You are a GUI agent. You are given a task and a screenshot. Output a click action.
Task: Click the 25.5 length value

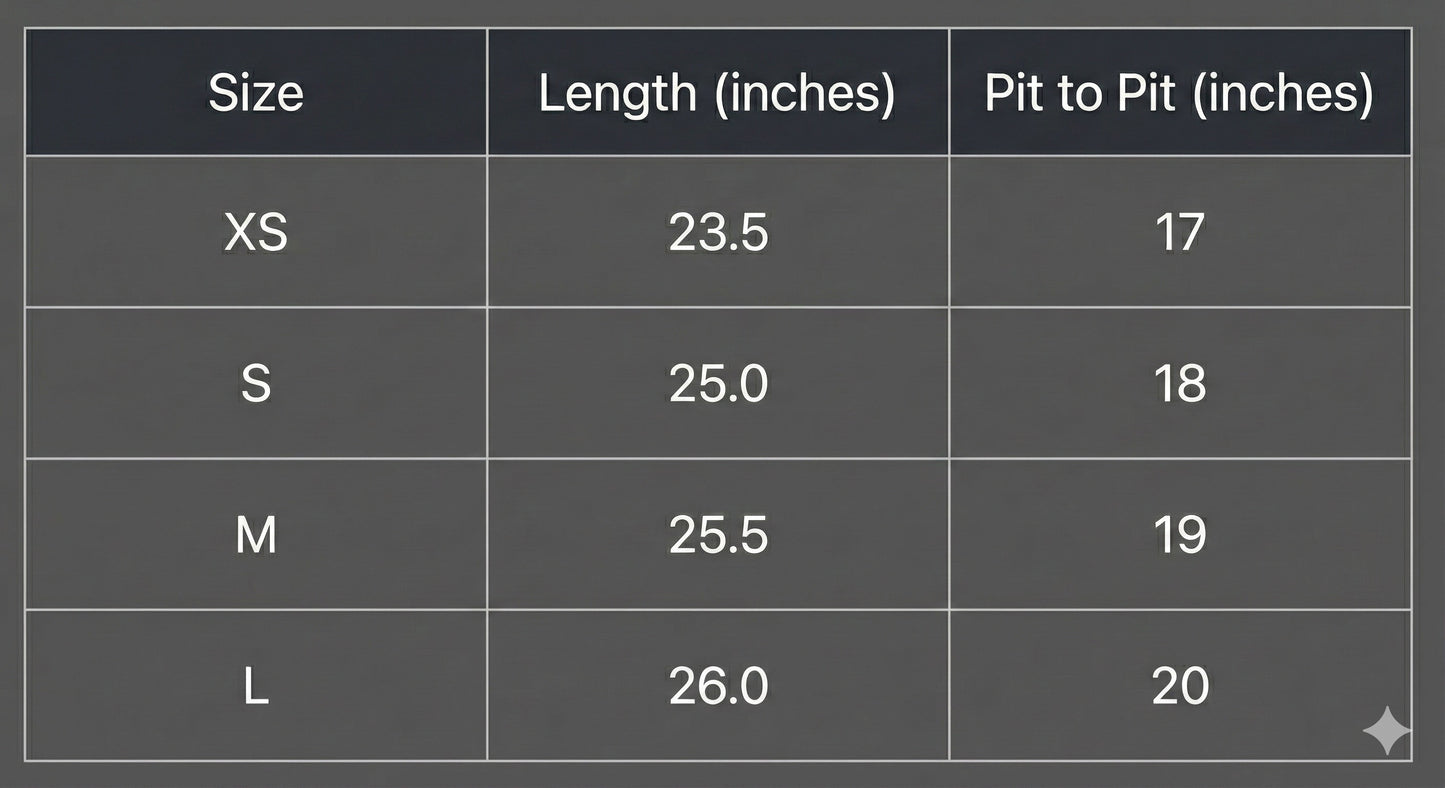tap(718, 535)
